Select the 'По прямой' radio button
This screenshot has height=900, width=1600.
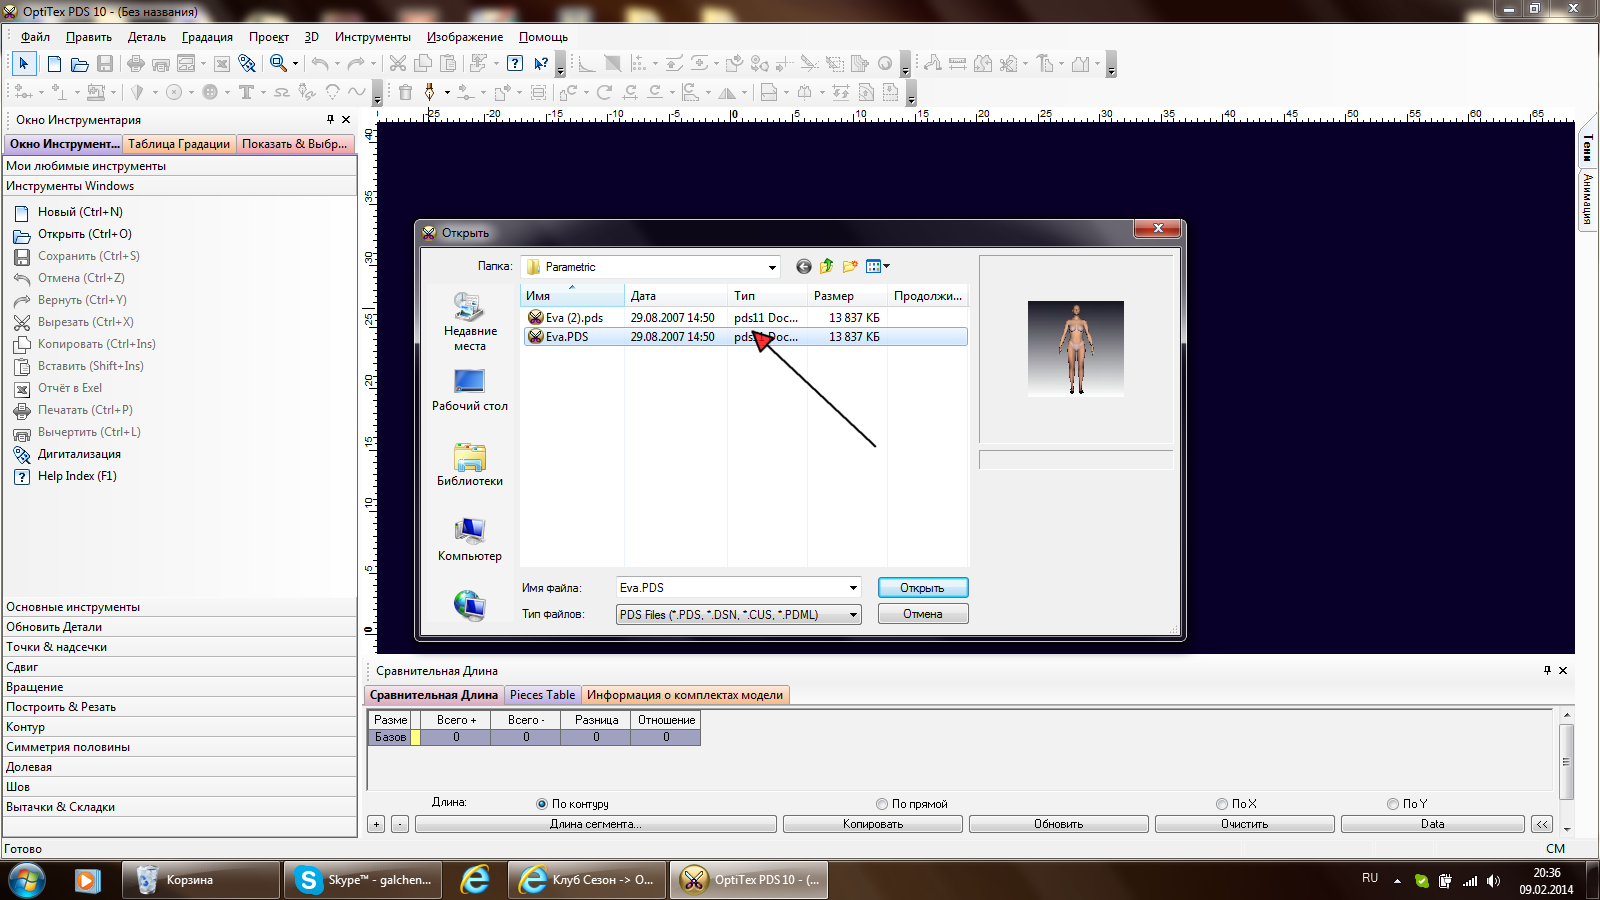(882, 804)
